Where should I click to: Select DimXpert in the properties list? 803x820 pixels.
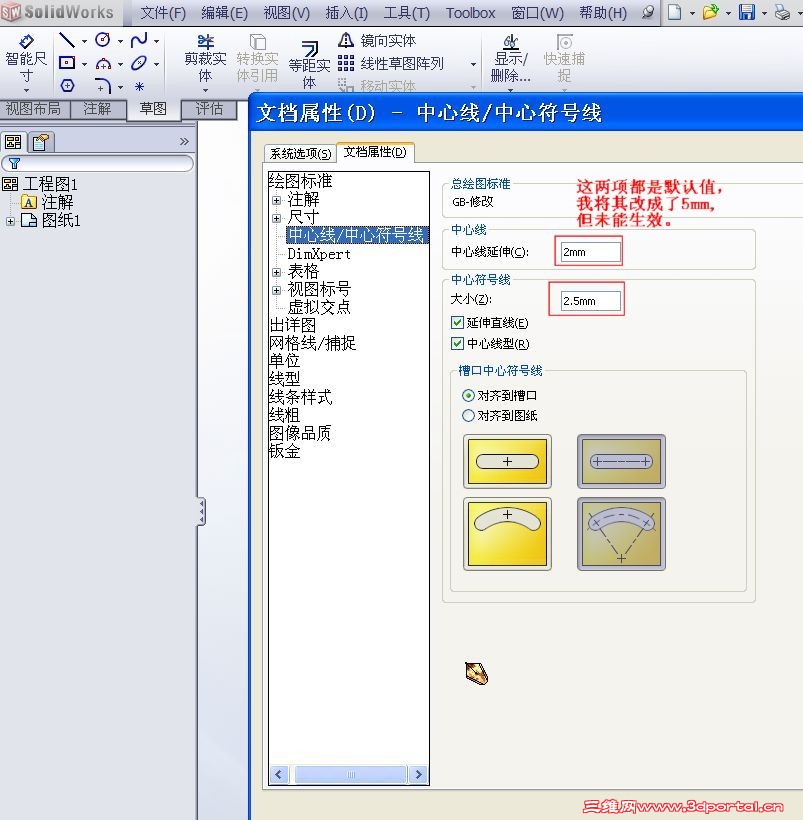coord(319,254)
